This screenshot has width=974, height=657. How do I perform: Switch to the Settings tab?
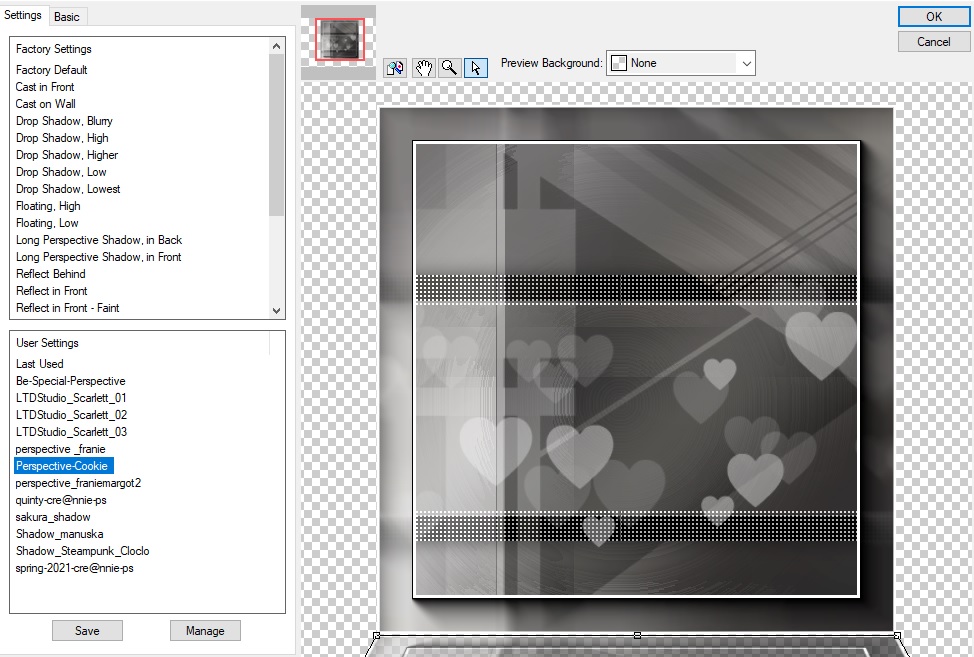(x=23, y=15)
